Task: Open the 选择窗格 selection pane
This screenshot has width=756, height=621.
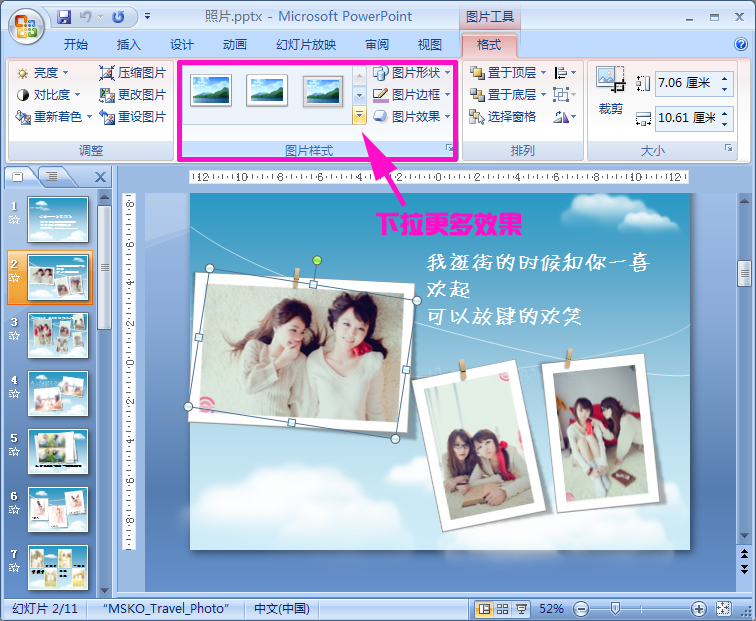Action: coord(503,117)
